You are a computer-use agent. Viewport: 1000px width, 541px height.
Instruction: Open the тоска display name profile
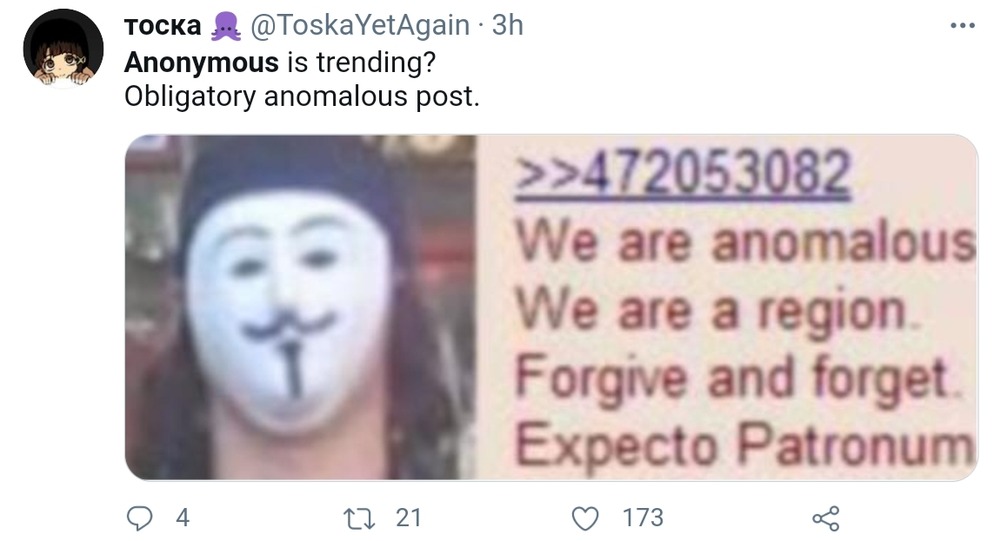click(x=163, y=26)
